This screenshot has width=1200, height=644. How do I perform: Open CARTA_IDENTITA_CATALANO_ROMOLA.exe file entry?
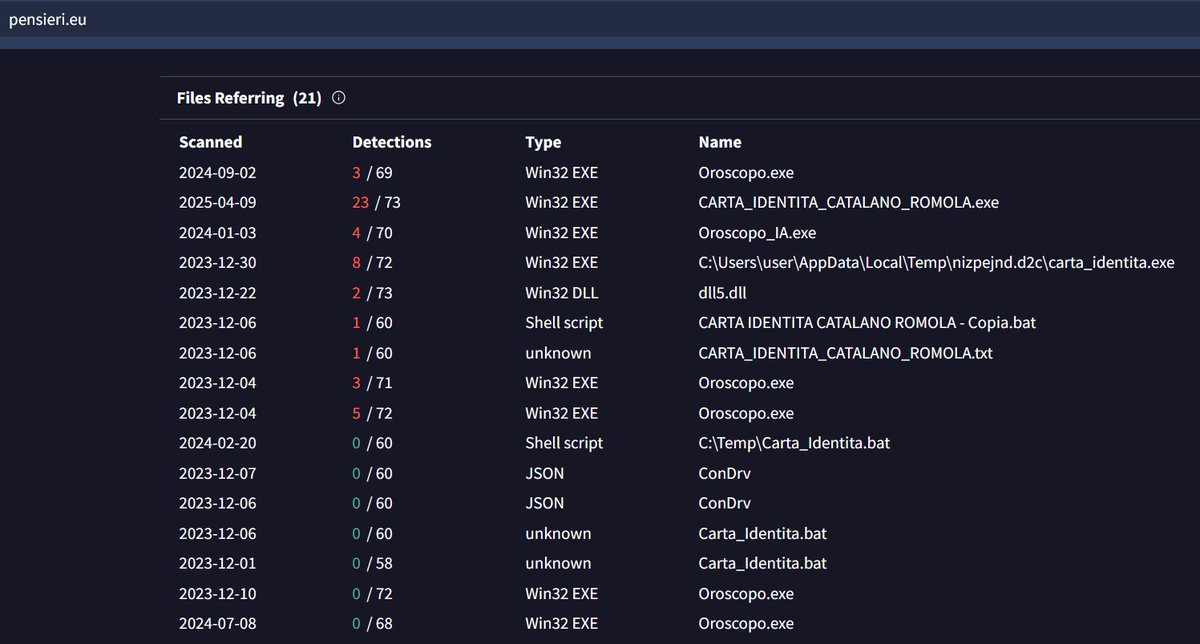848,202
